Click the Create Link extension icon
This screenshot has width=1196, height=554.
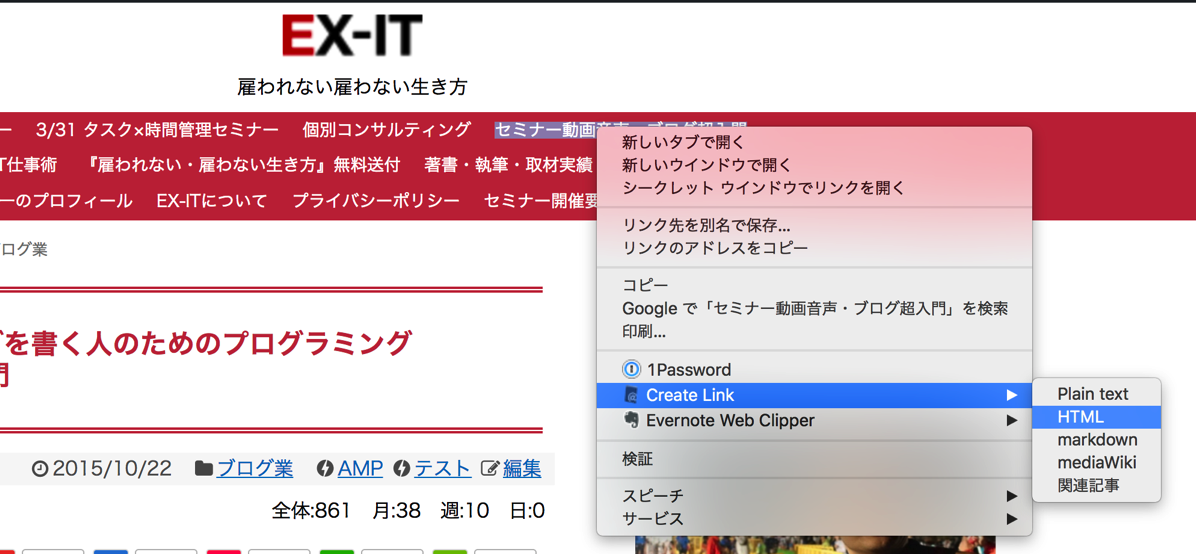632,395
